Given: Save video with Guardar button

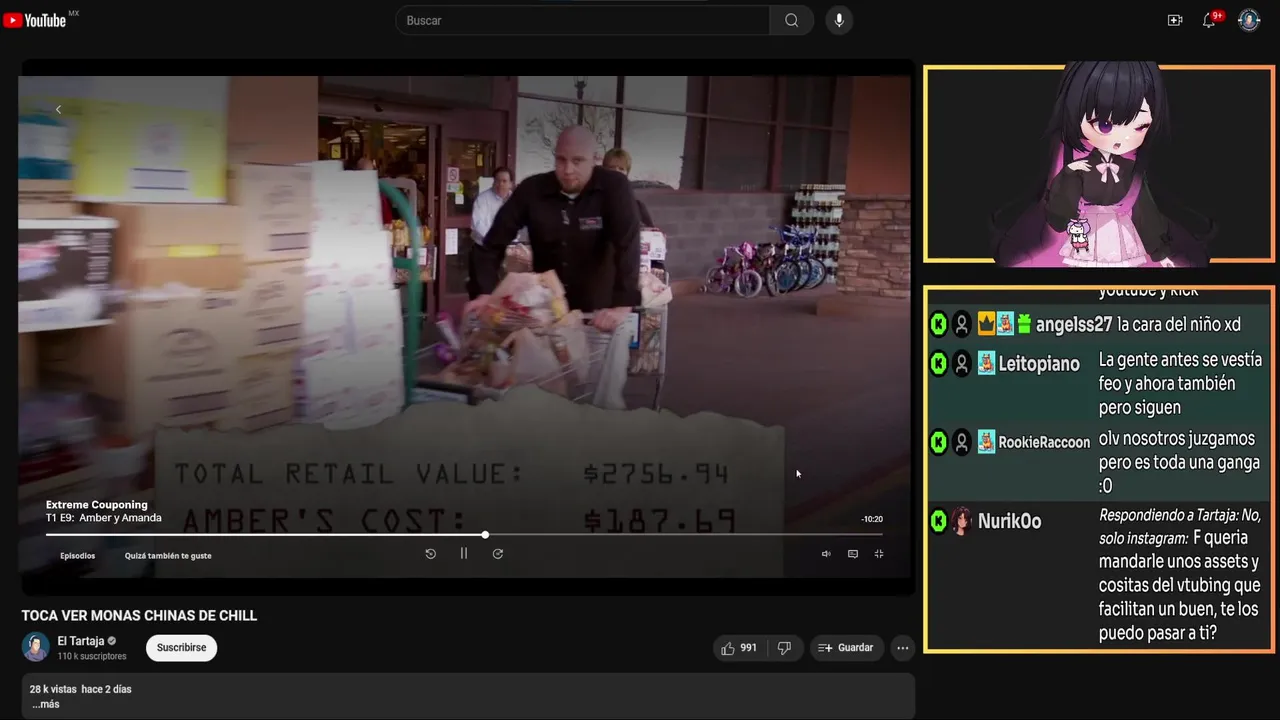Looking at the screenshot, I should pyautogui.click(x=846, y=648).
